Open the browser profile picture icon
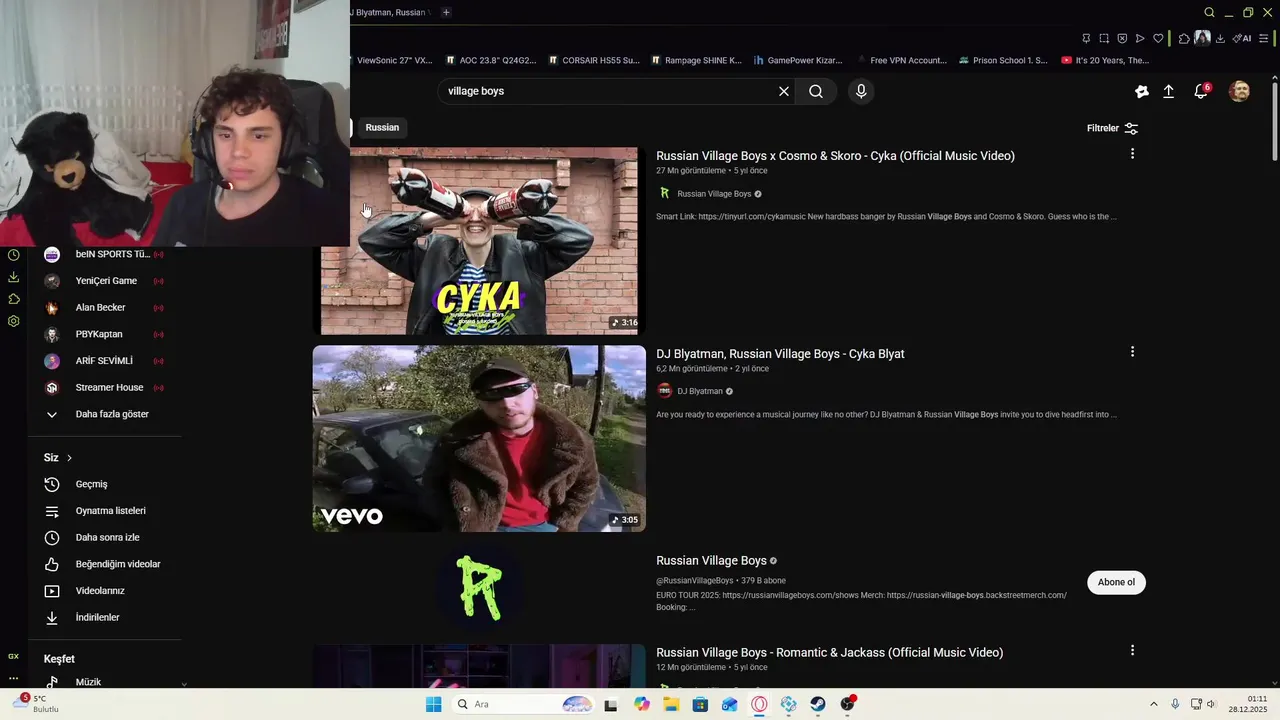 [1202, 38]
